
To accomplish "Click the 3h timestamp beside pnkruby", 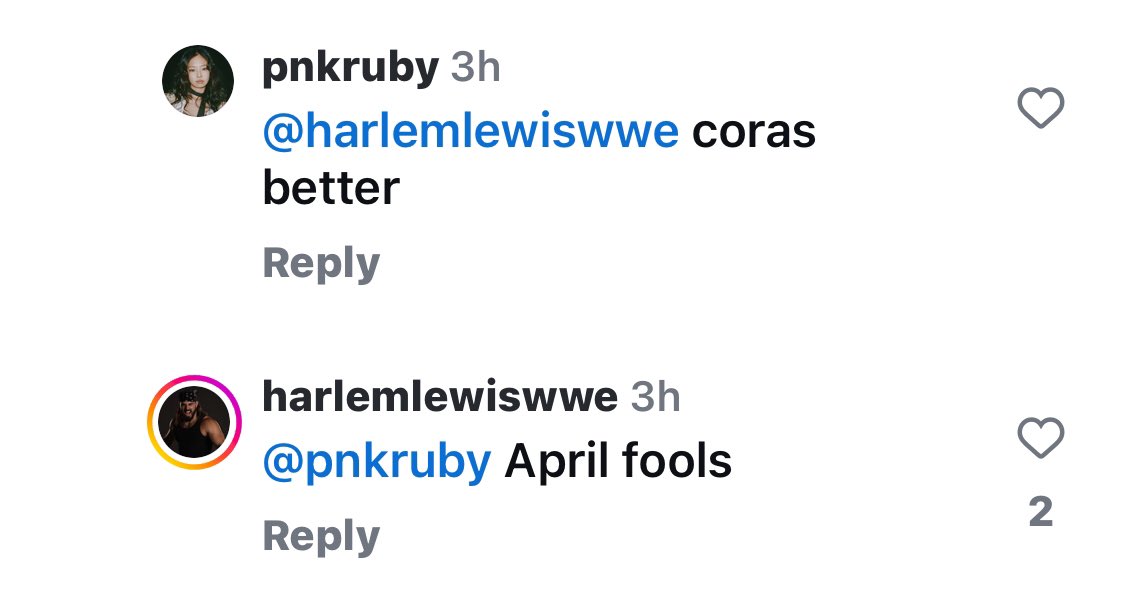I will pos(476,68).
